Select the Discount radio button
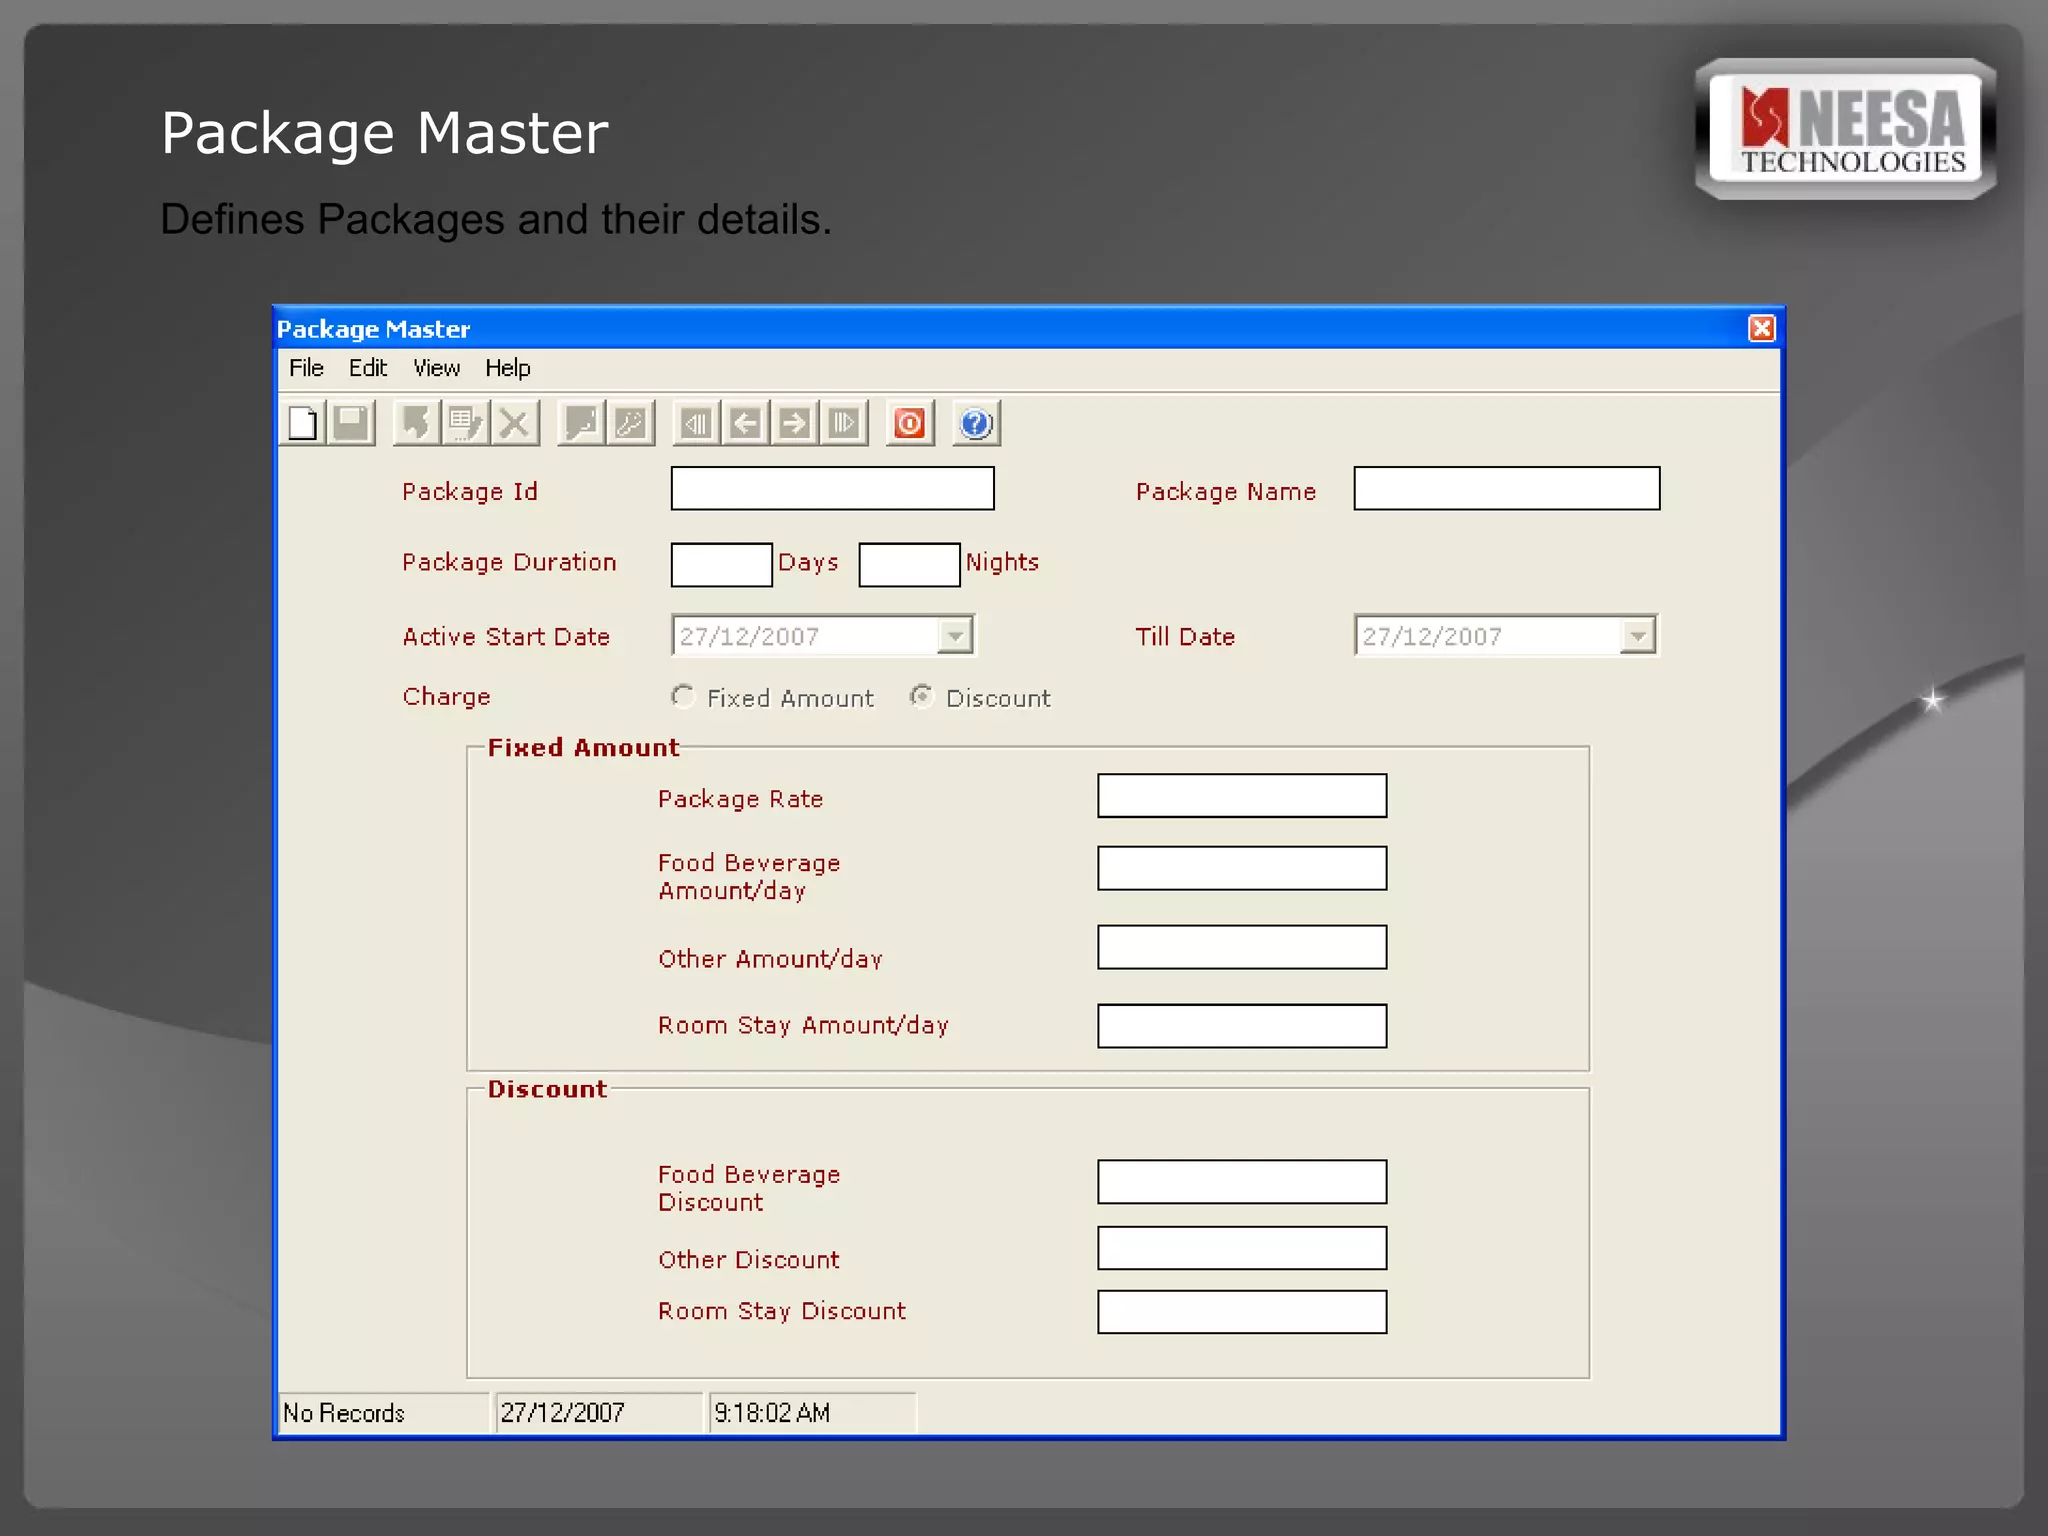 coord(922,696)
